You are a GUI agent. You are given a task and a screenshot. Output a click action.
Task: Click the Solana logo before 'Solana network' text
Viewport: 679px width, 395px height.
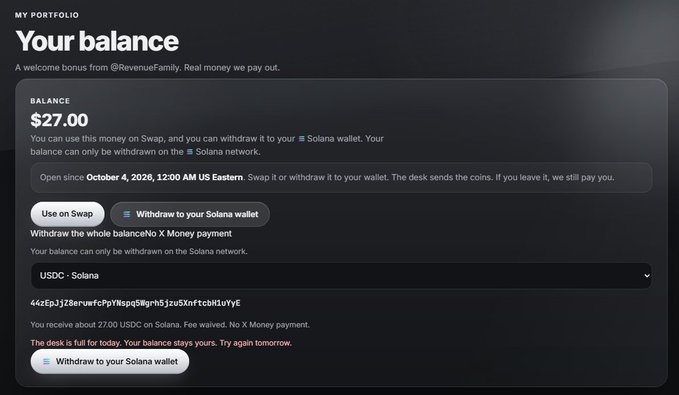tap(190, 152)
